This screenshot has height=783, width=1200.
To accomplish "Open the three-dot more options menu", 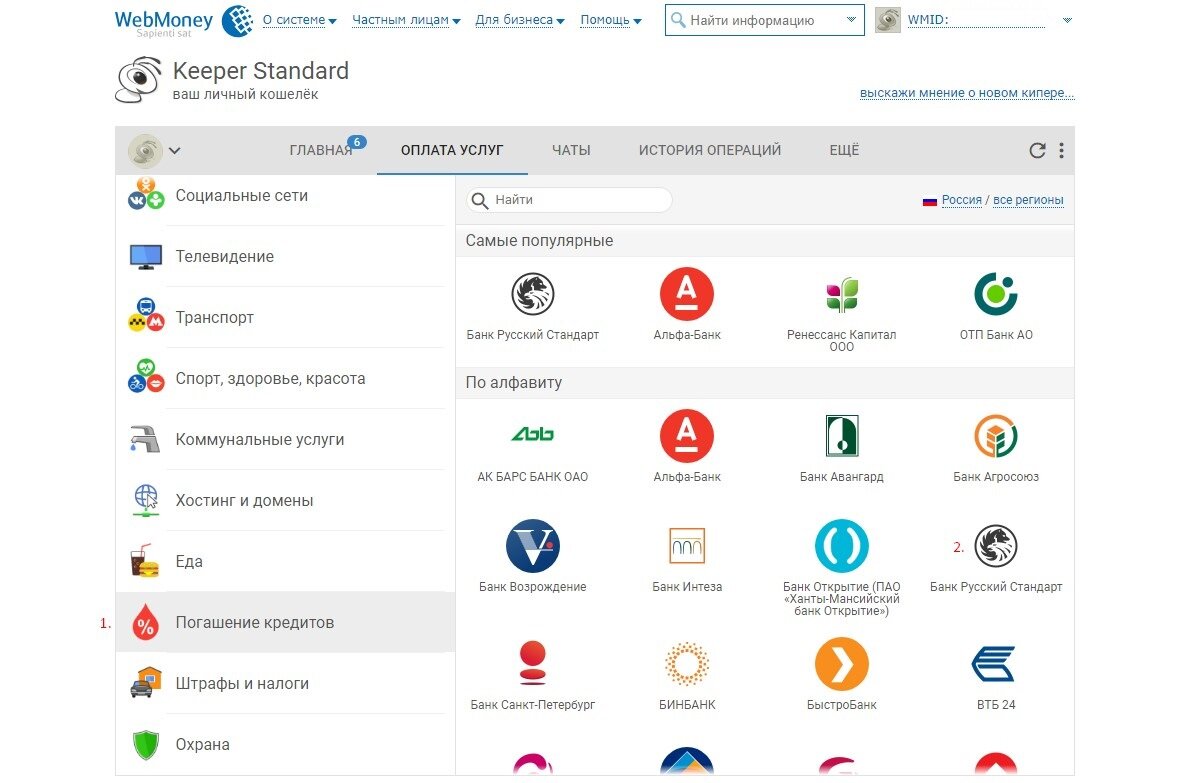I will 1061,151.
